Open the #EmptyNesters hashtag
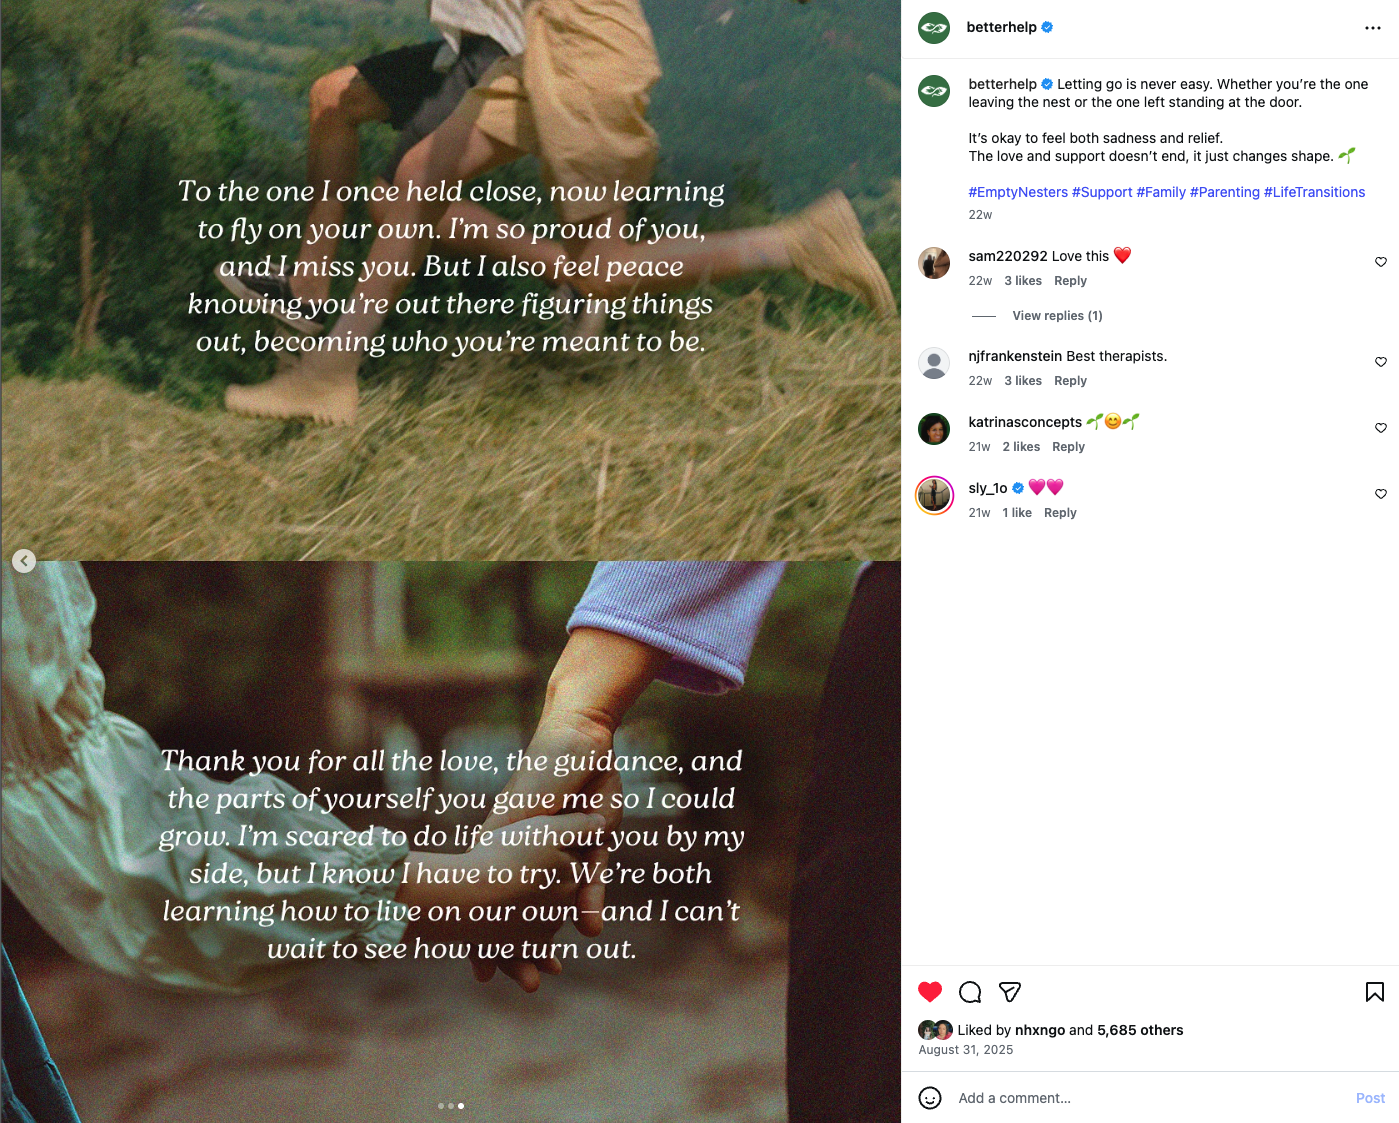This screenshot has height=1123, width=1399. pyautogui.click(x=1018, y=192)
